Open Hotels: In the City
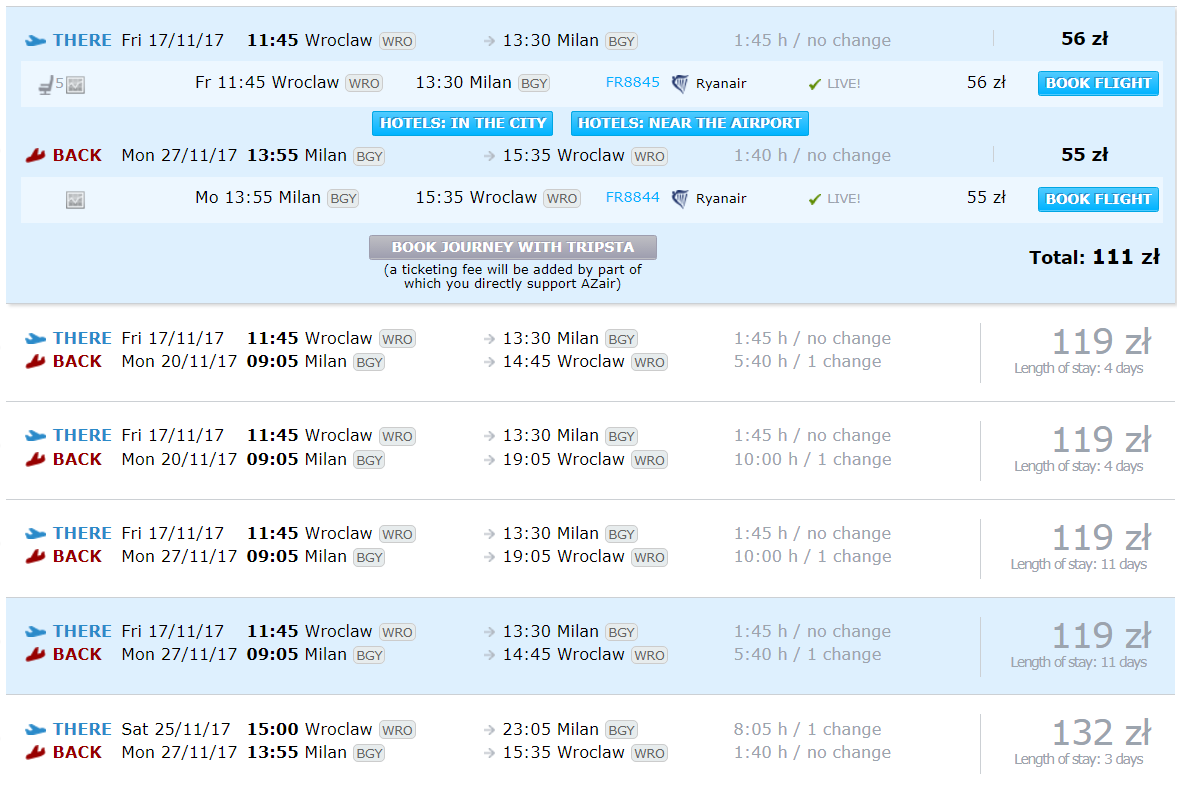The width and height of the screenshot is (1177, 785). click(x=462, y=123)
